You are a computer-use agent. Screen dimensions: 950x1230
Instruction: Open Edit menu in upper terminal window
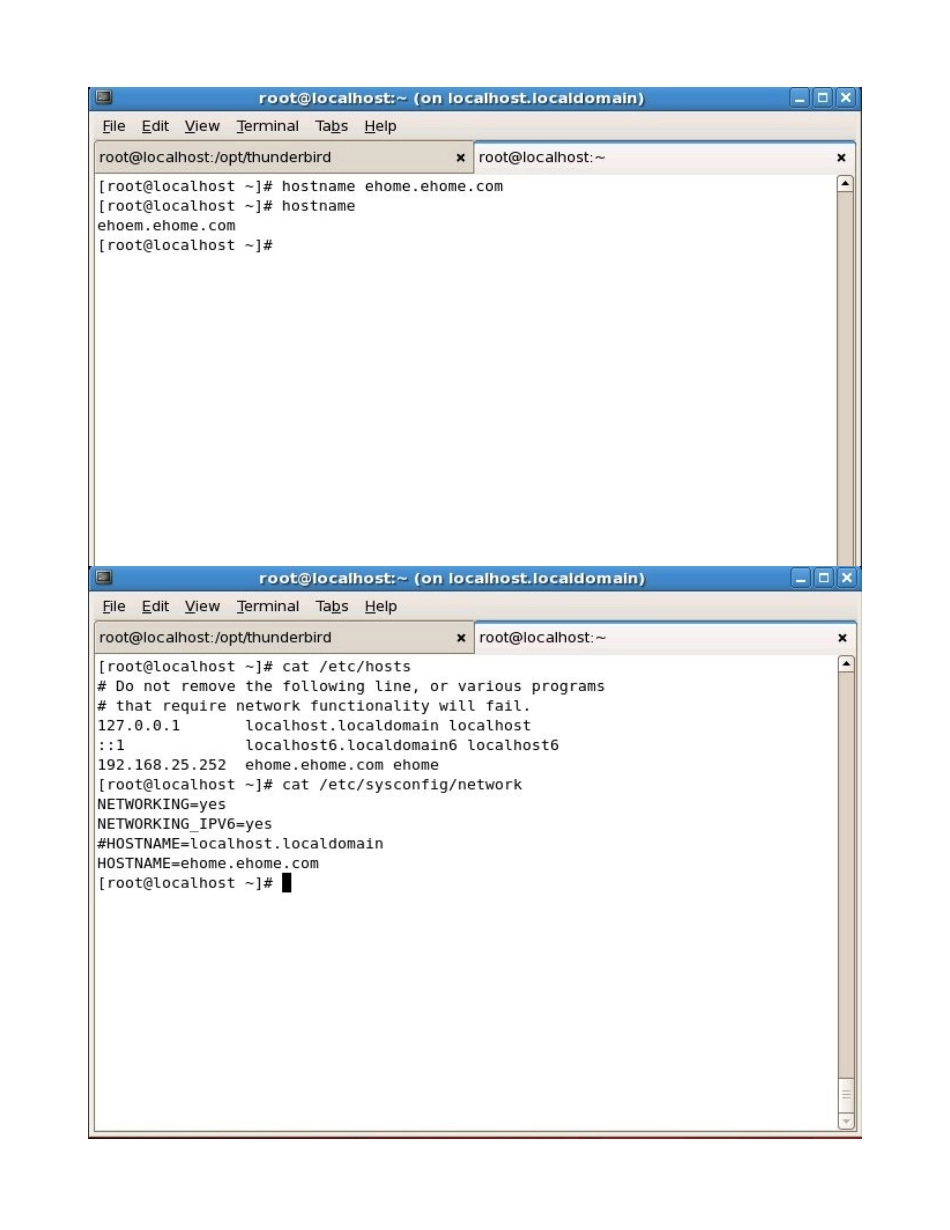coord(155,126)
